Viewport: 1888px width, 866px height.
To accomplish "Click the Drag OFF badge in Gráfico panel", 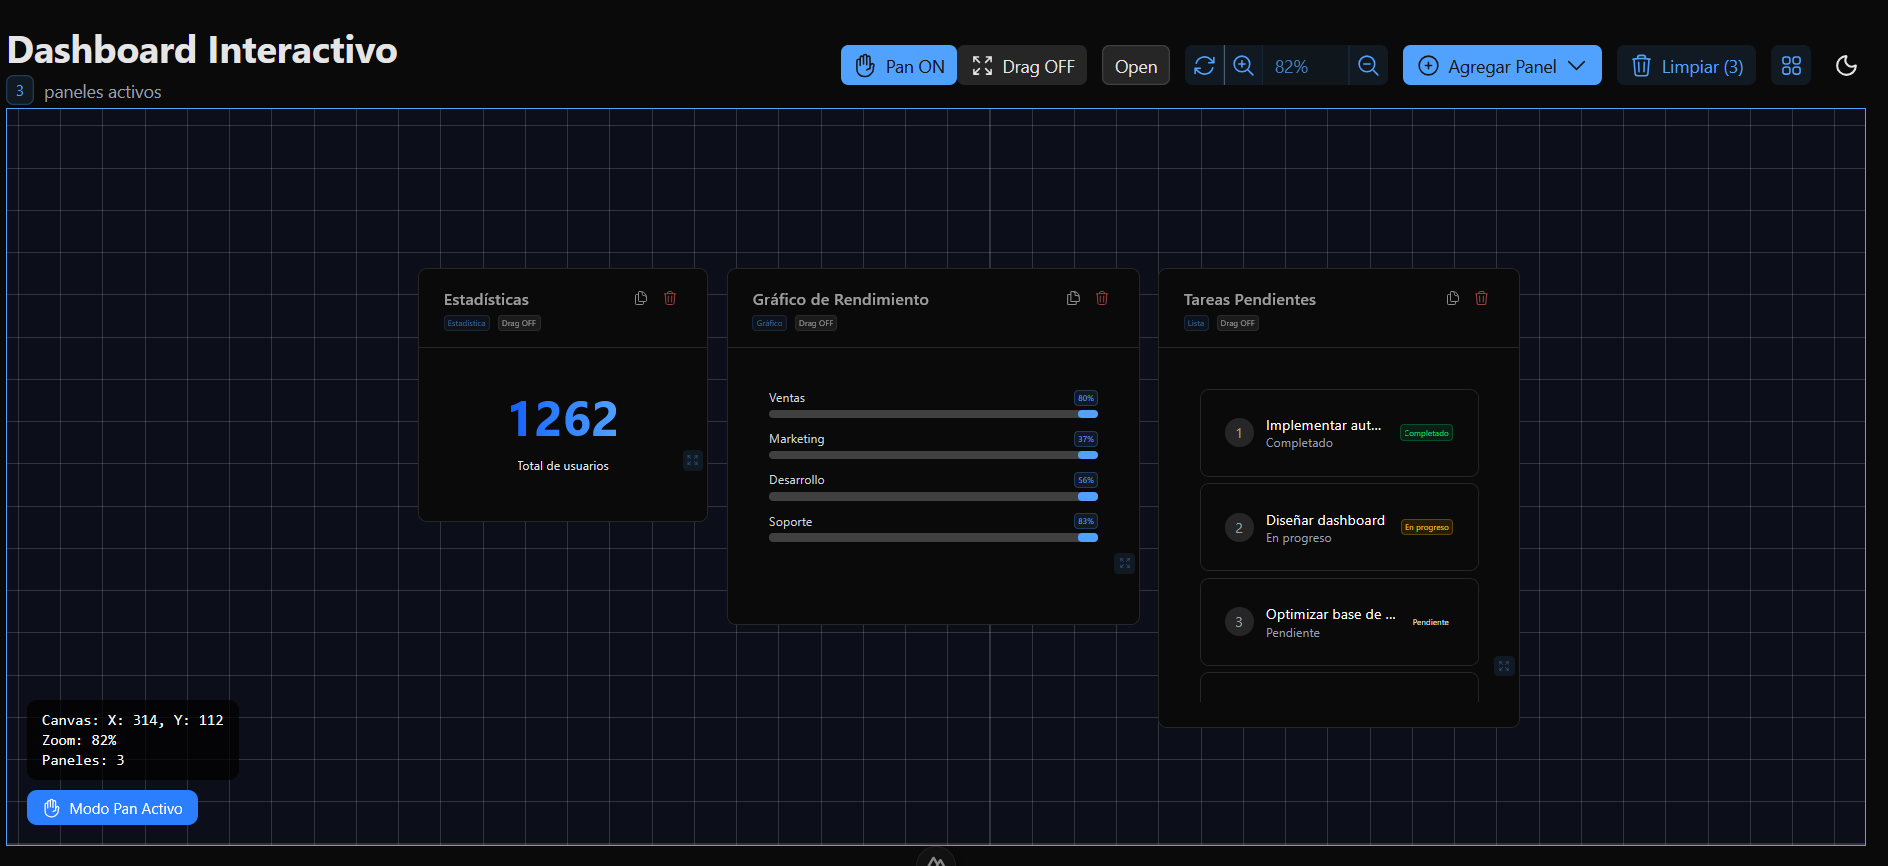I will click(x=816, y=323).
